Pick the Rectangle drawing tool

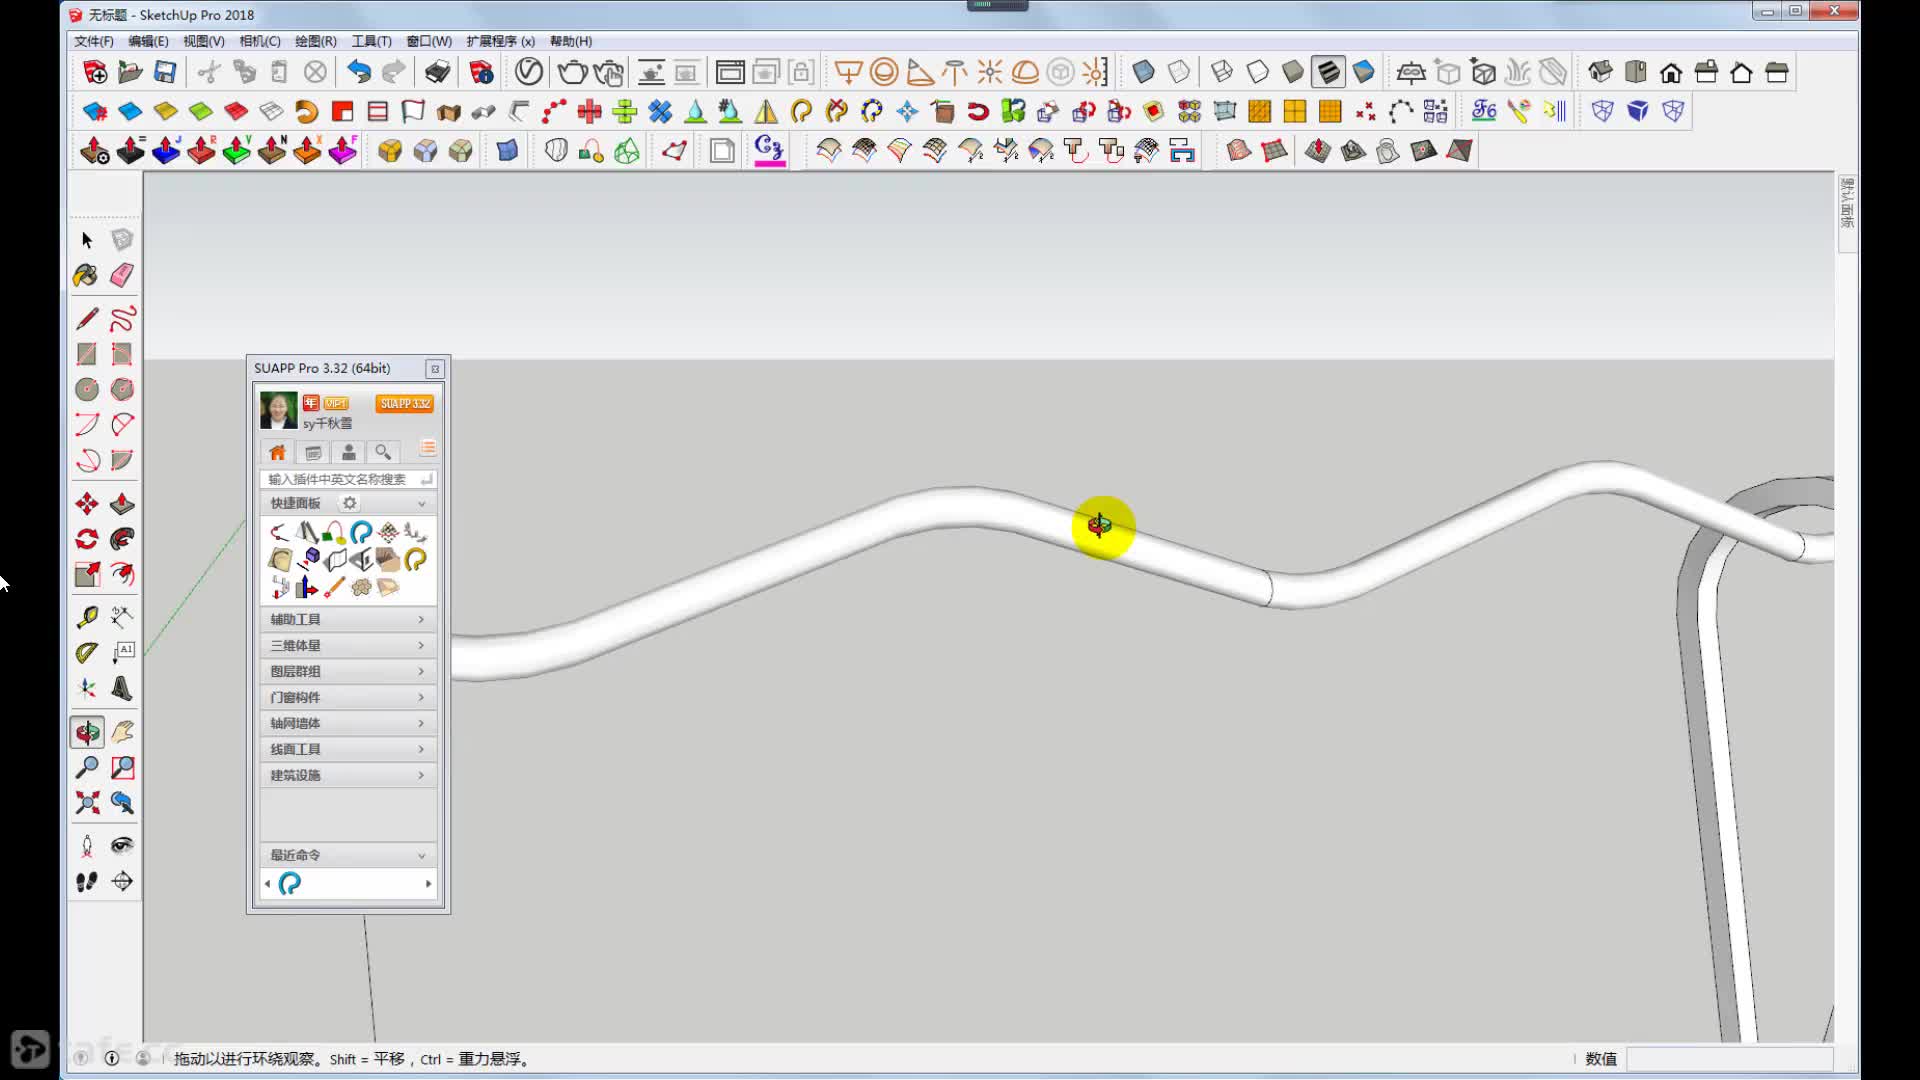click(87, 354)
